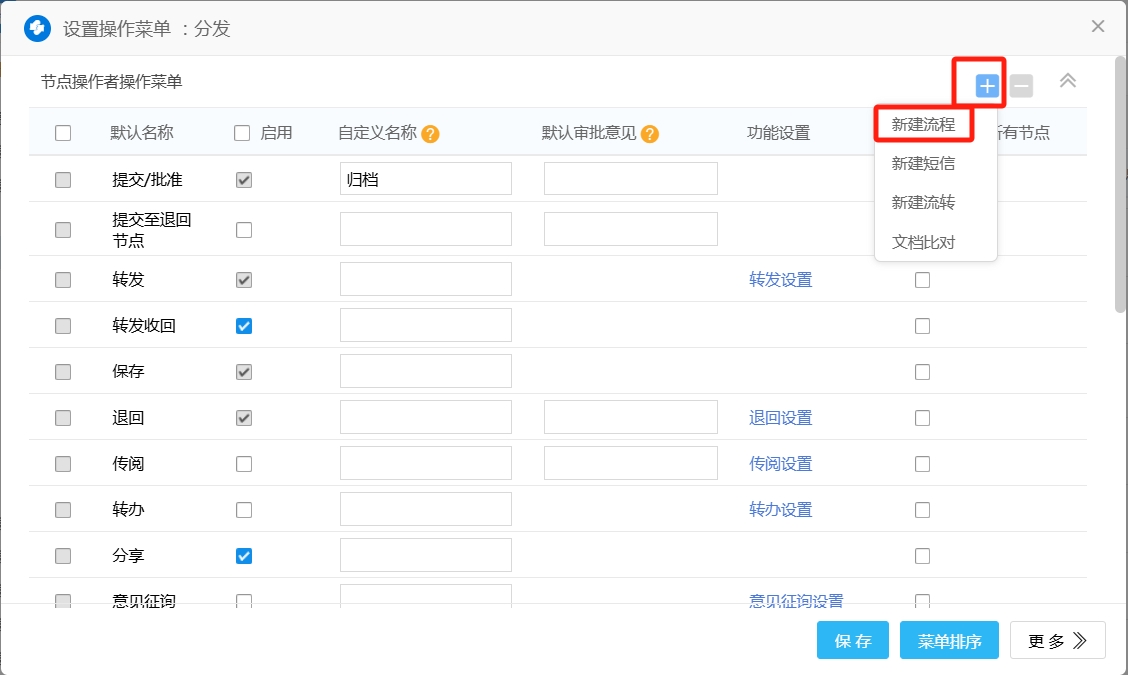The height and width of the screenshot is (675, 1128).
Task: Open the 退回设置 link
Action: point(780,418)
